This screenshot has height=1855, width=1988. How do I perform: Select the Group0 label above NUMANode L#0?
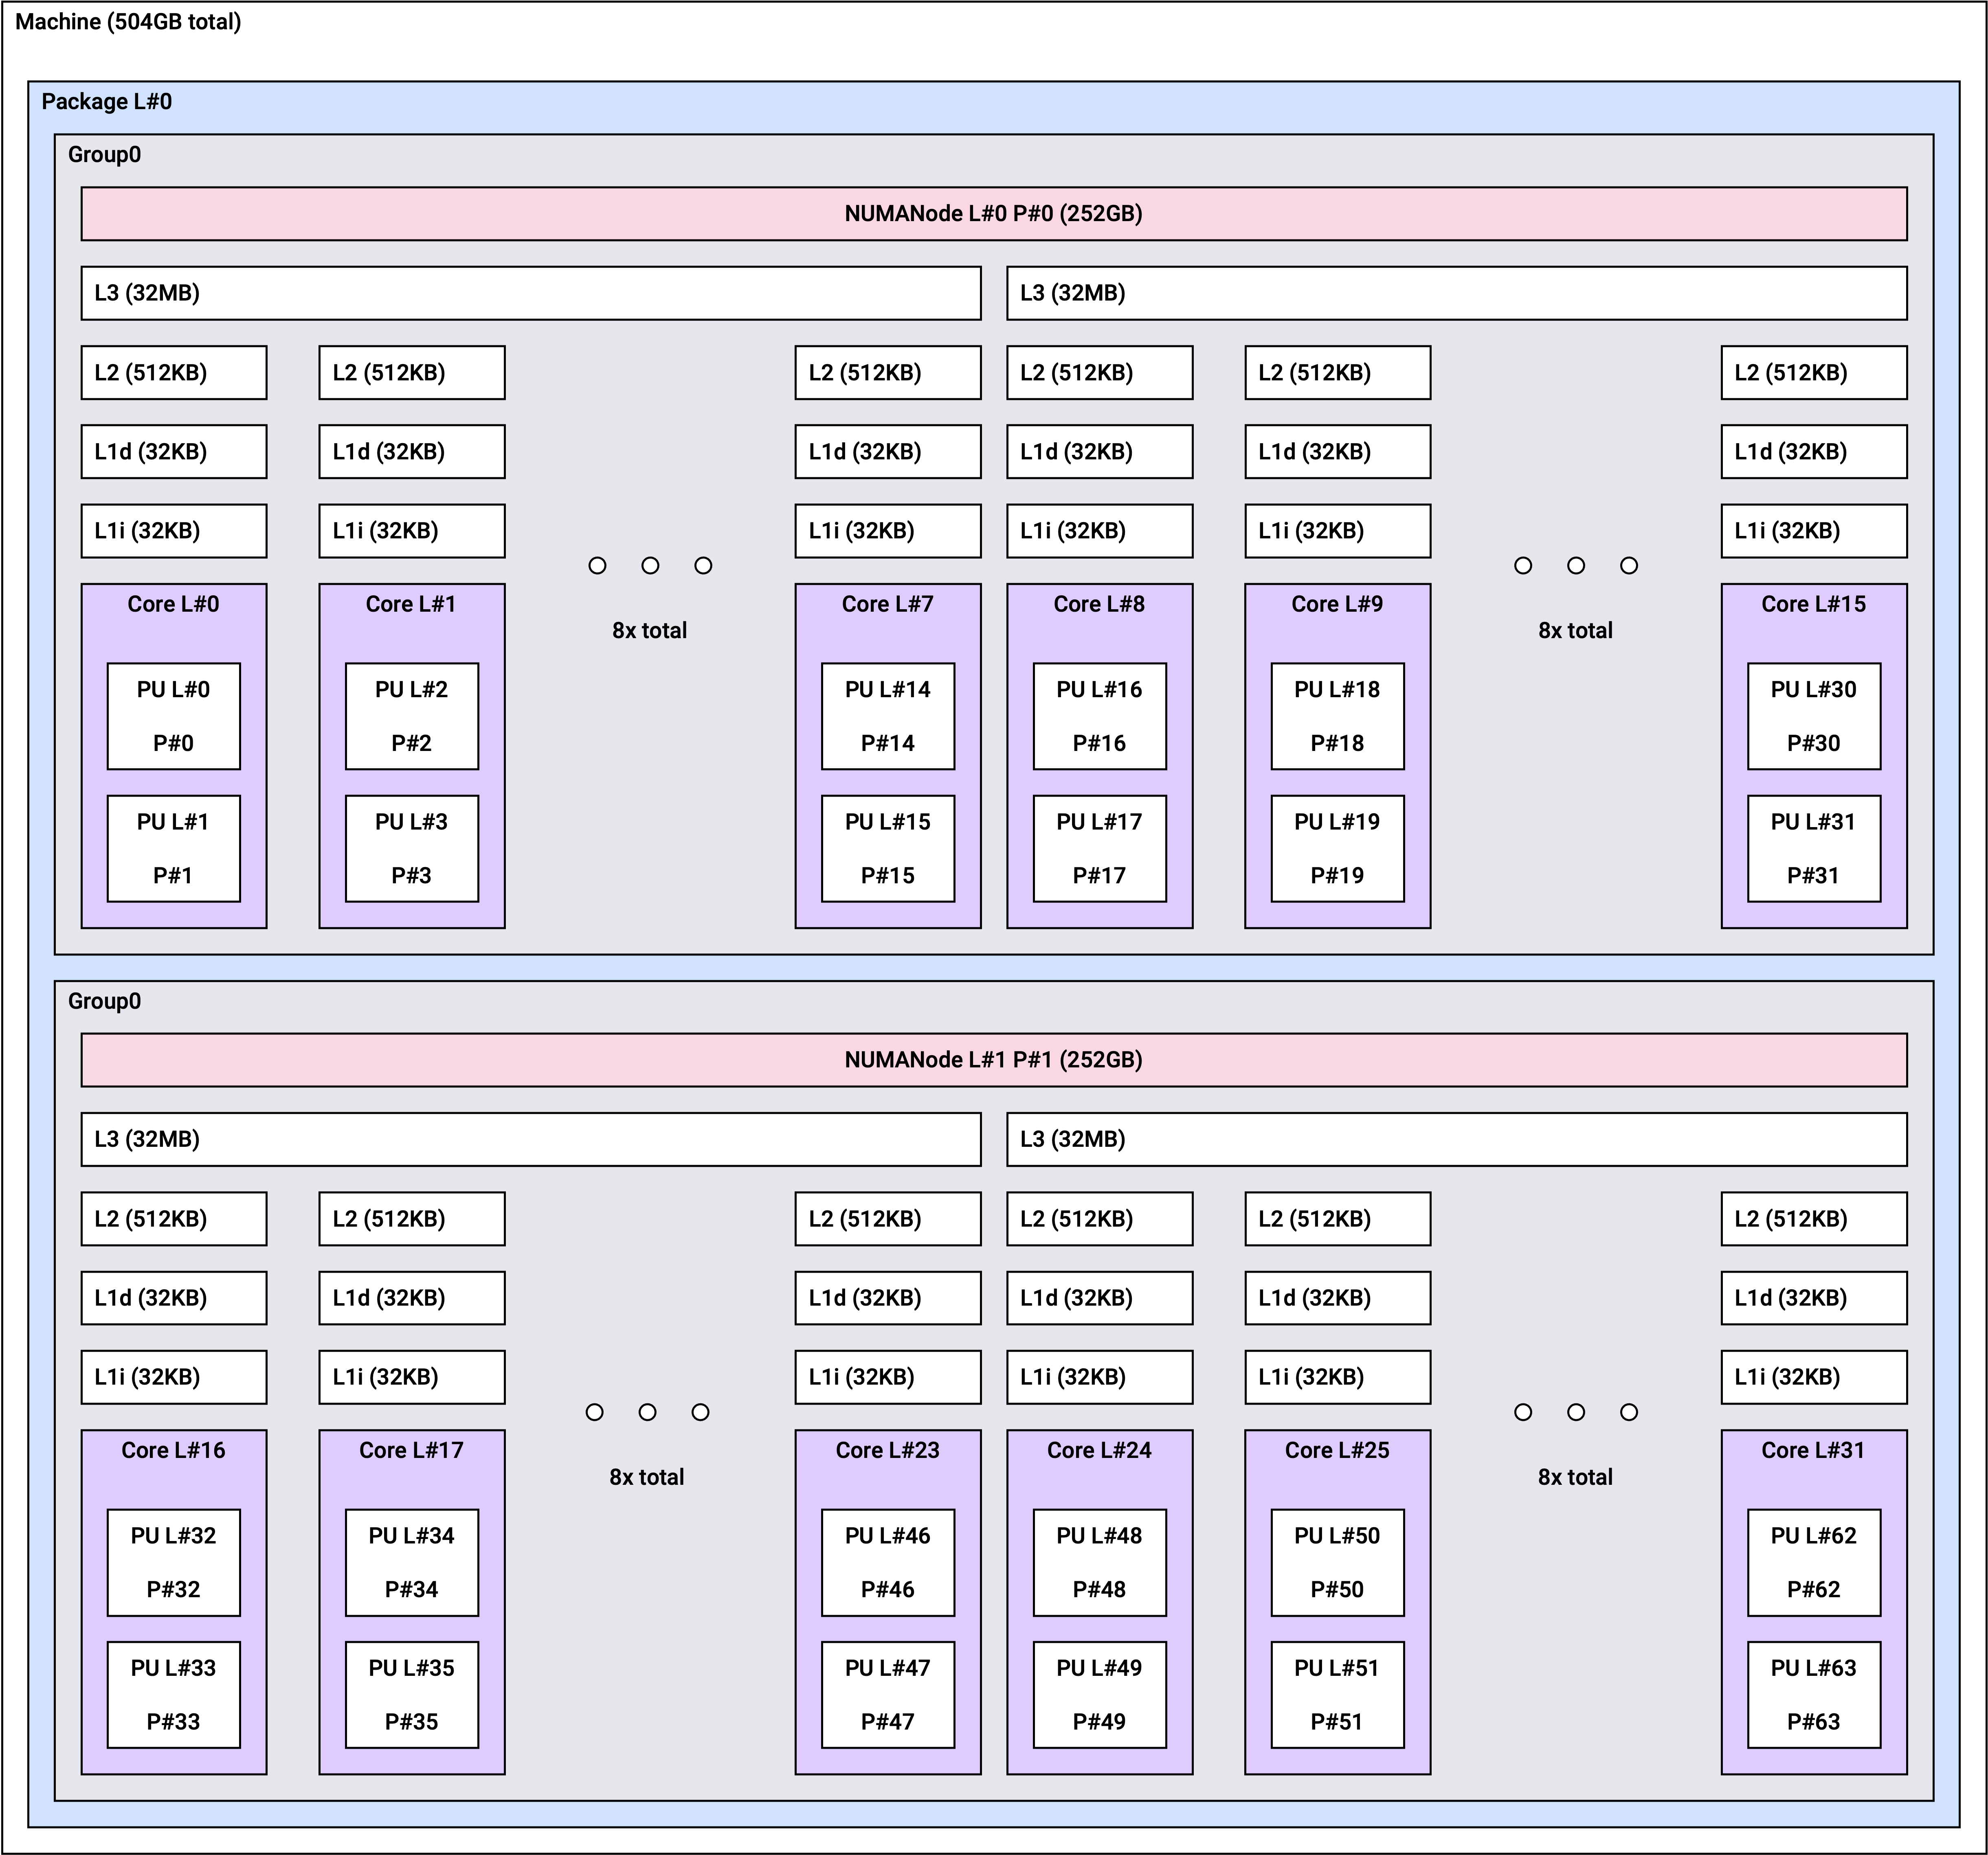tap(104, 155)
